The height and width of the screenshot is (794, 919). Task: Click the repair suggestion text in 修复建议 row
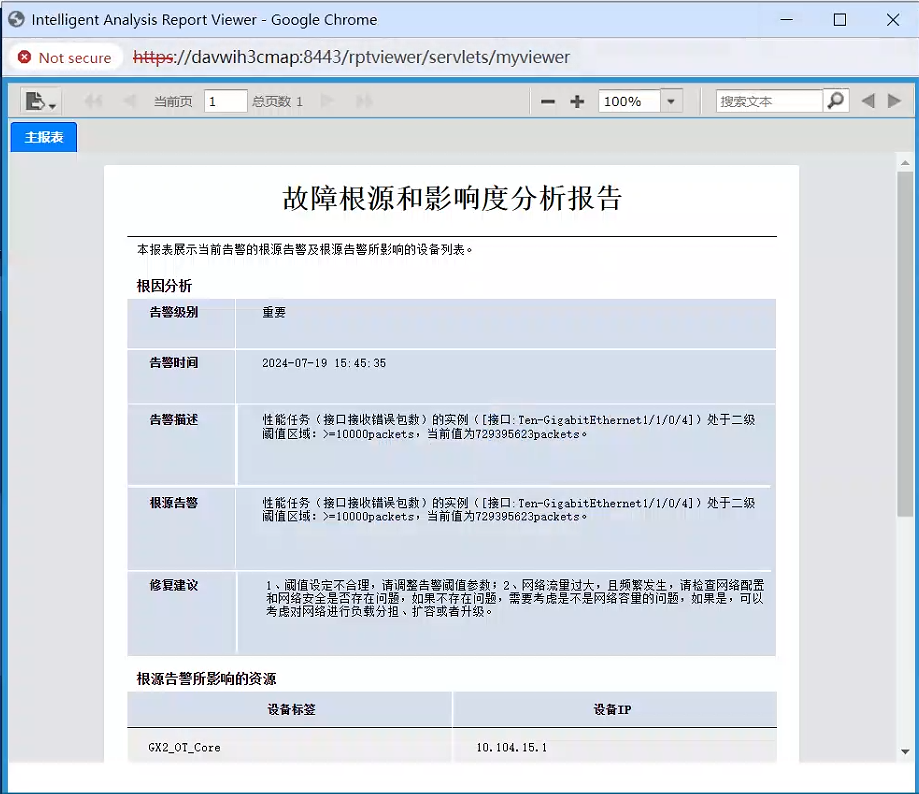tap(515, 598)
